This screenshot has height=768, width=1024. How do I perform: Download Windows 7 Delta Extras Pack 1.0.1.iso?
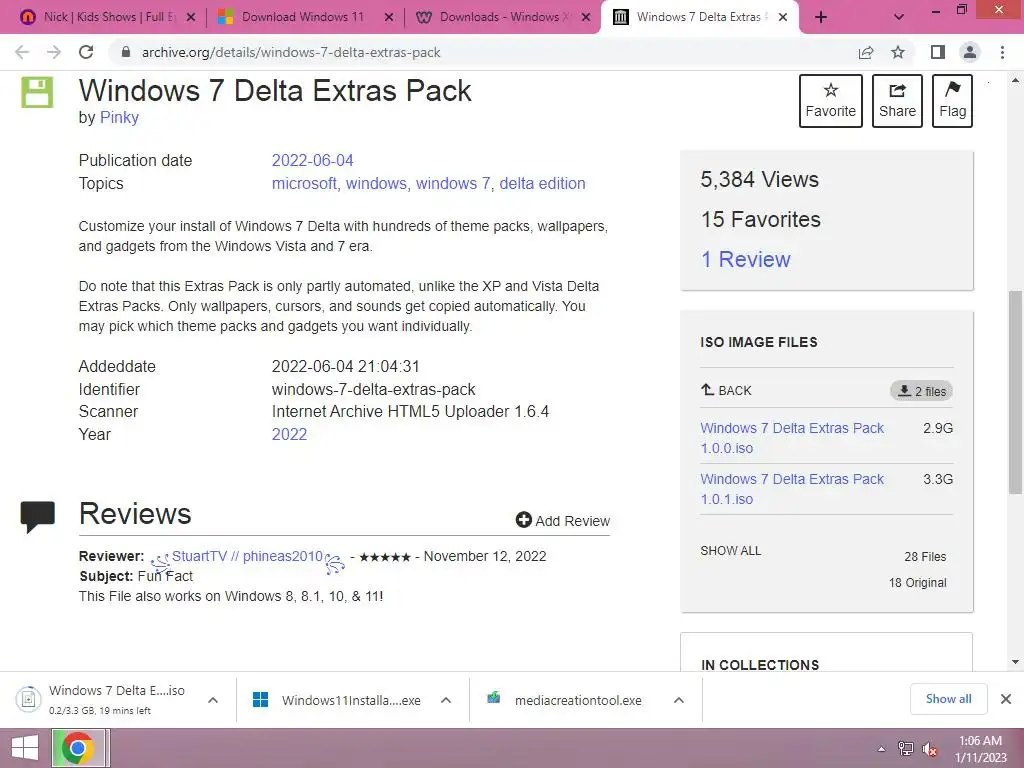coord(792,489)
